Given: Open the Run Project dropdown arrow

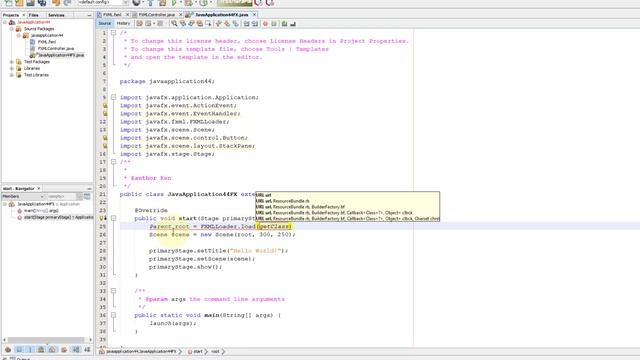Looking at the screenshot, I should (180, 3).
